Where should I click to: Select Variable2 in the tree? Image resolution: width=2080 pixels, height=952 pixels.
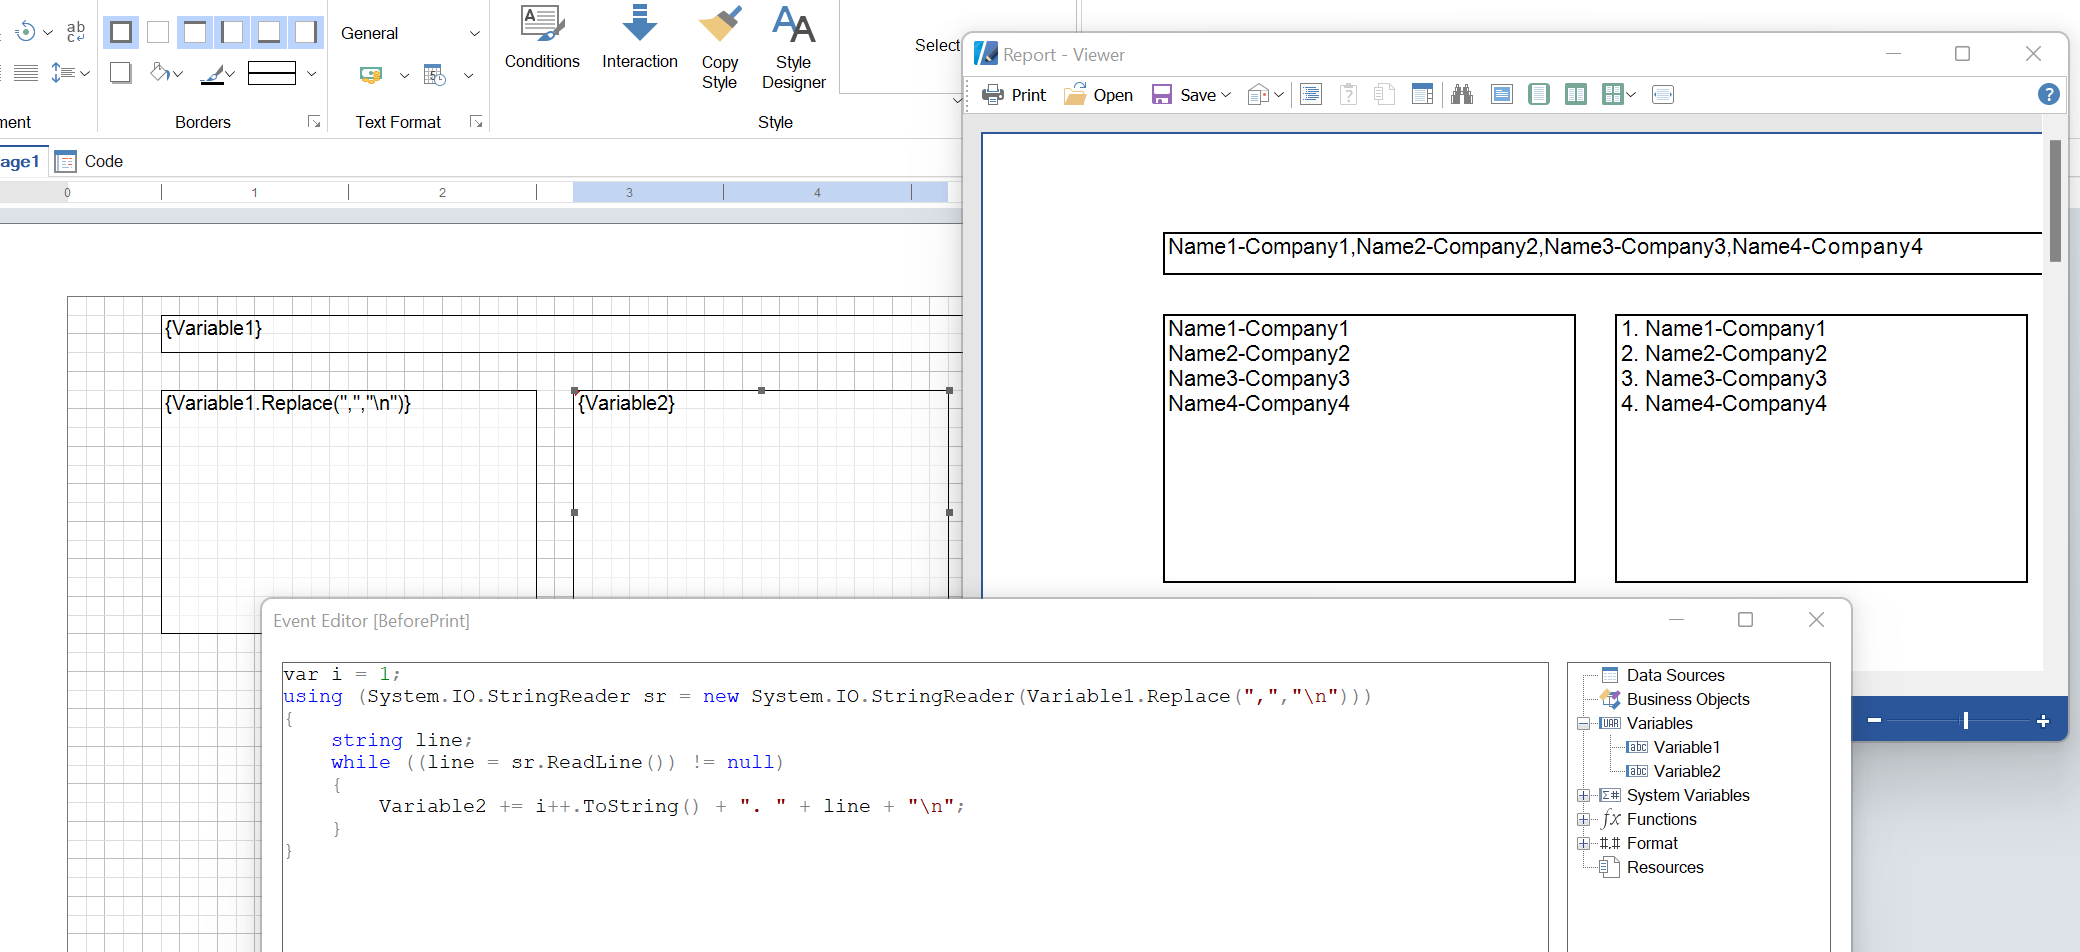1687,771
